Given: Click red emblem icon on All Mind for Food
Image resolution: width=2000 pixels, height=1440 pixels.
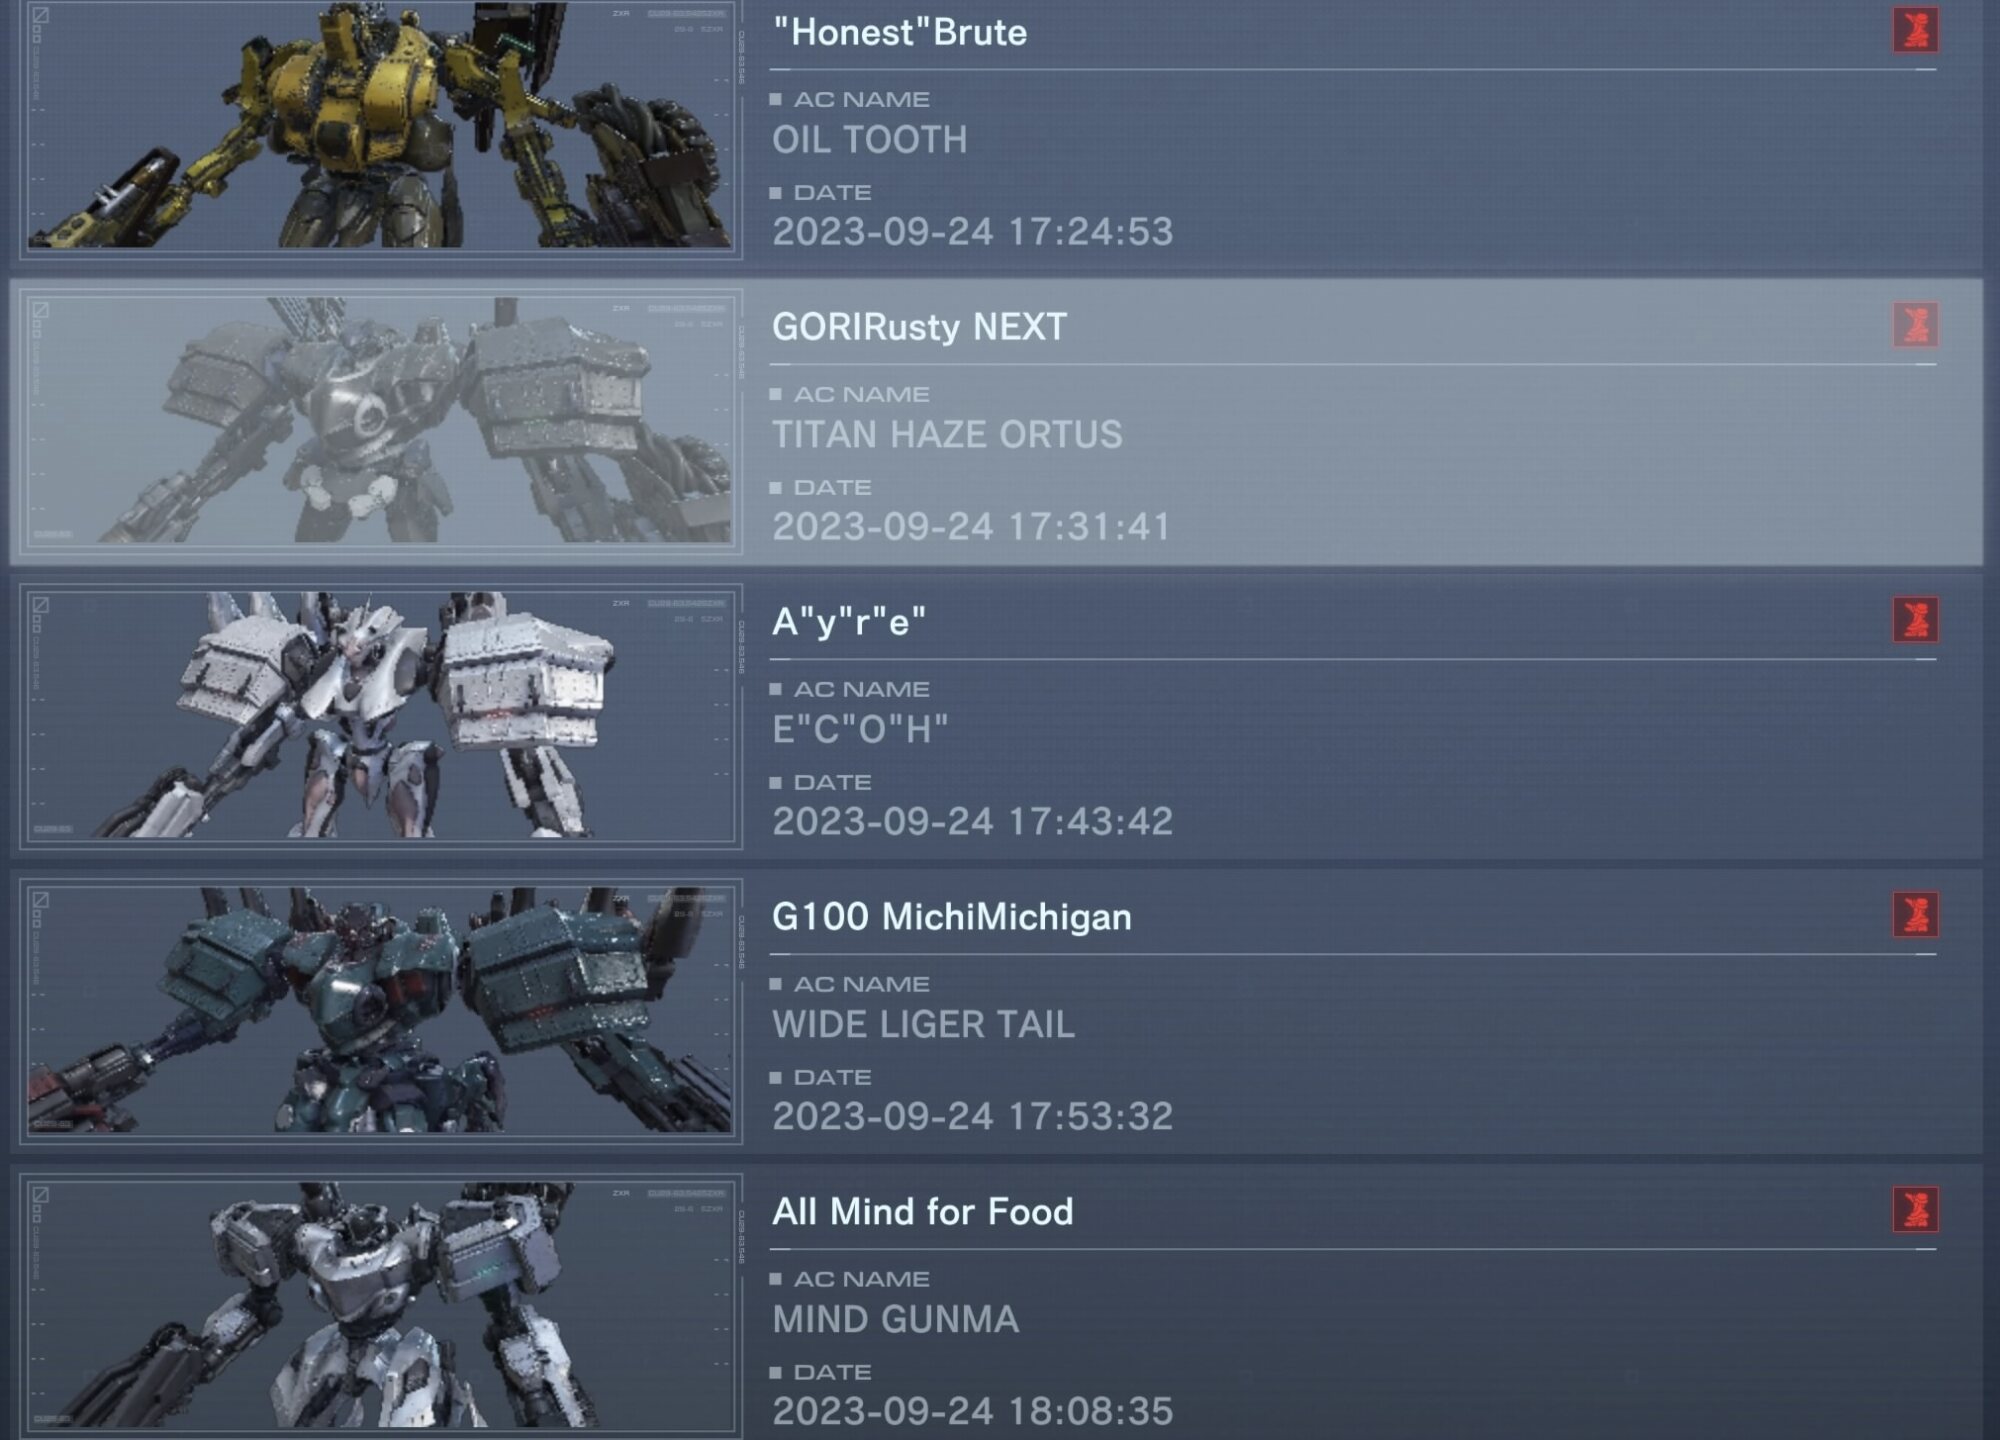Looking at the screenshot, I should (x=1915, y=1210).
